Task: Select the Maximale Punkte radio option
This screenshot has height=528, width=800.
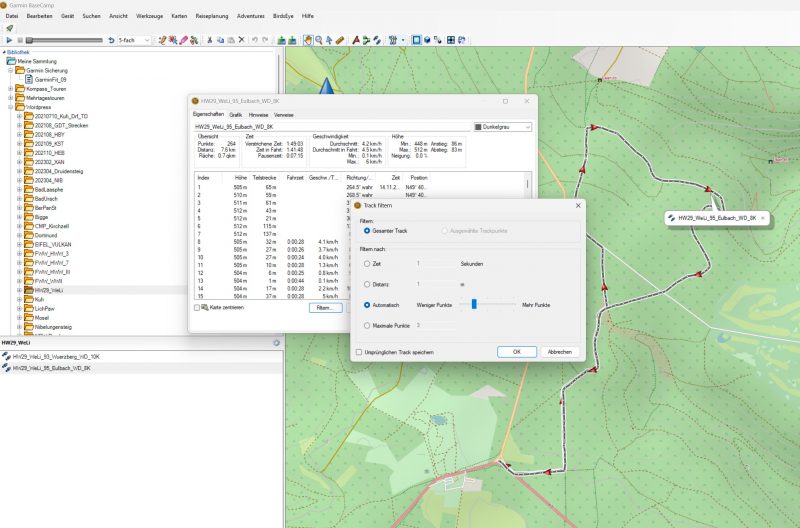Action: tap(367, 325)
